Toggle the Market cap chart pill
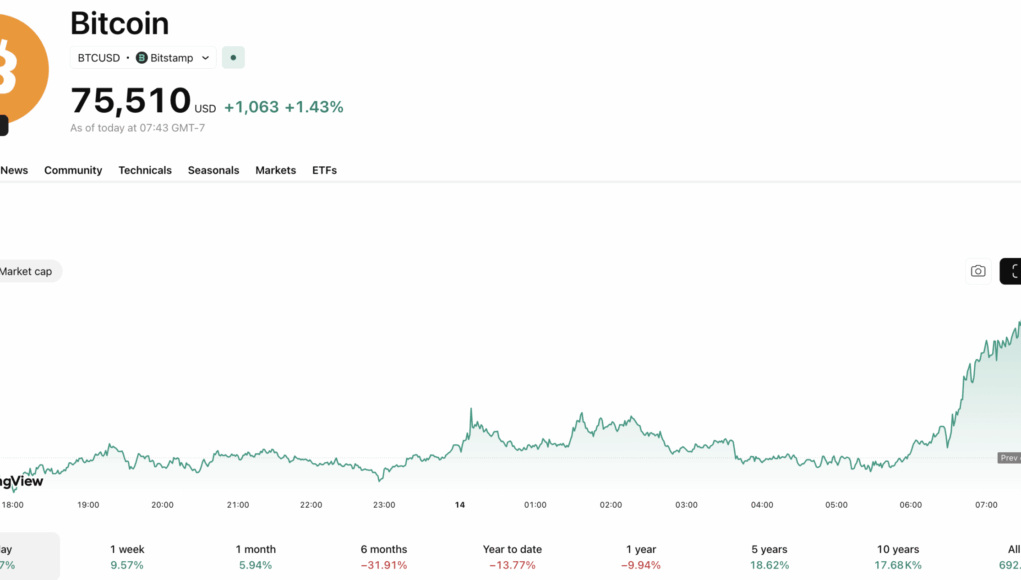This screenshot has width=1021, height=580. 27,271
